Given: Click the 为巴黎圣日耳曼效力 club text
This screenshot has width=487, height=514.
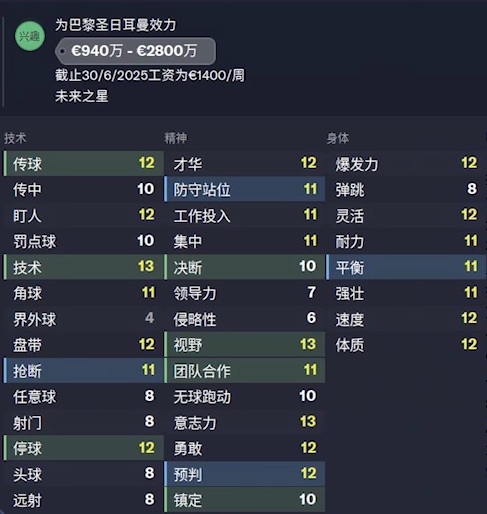Looking at the screenshot, I should [x=115, y=25].
